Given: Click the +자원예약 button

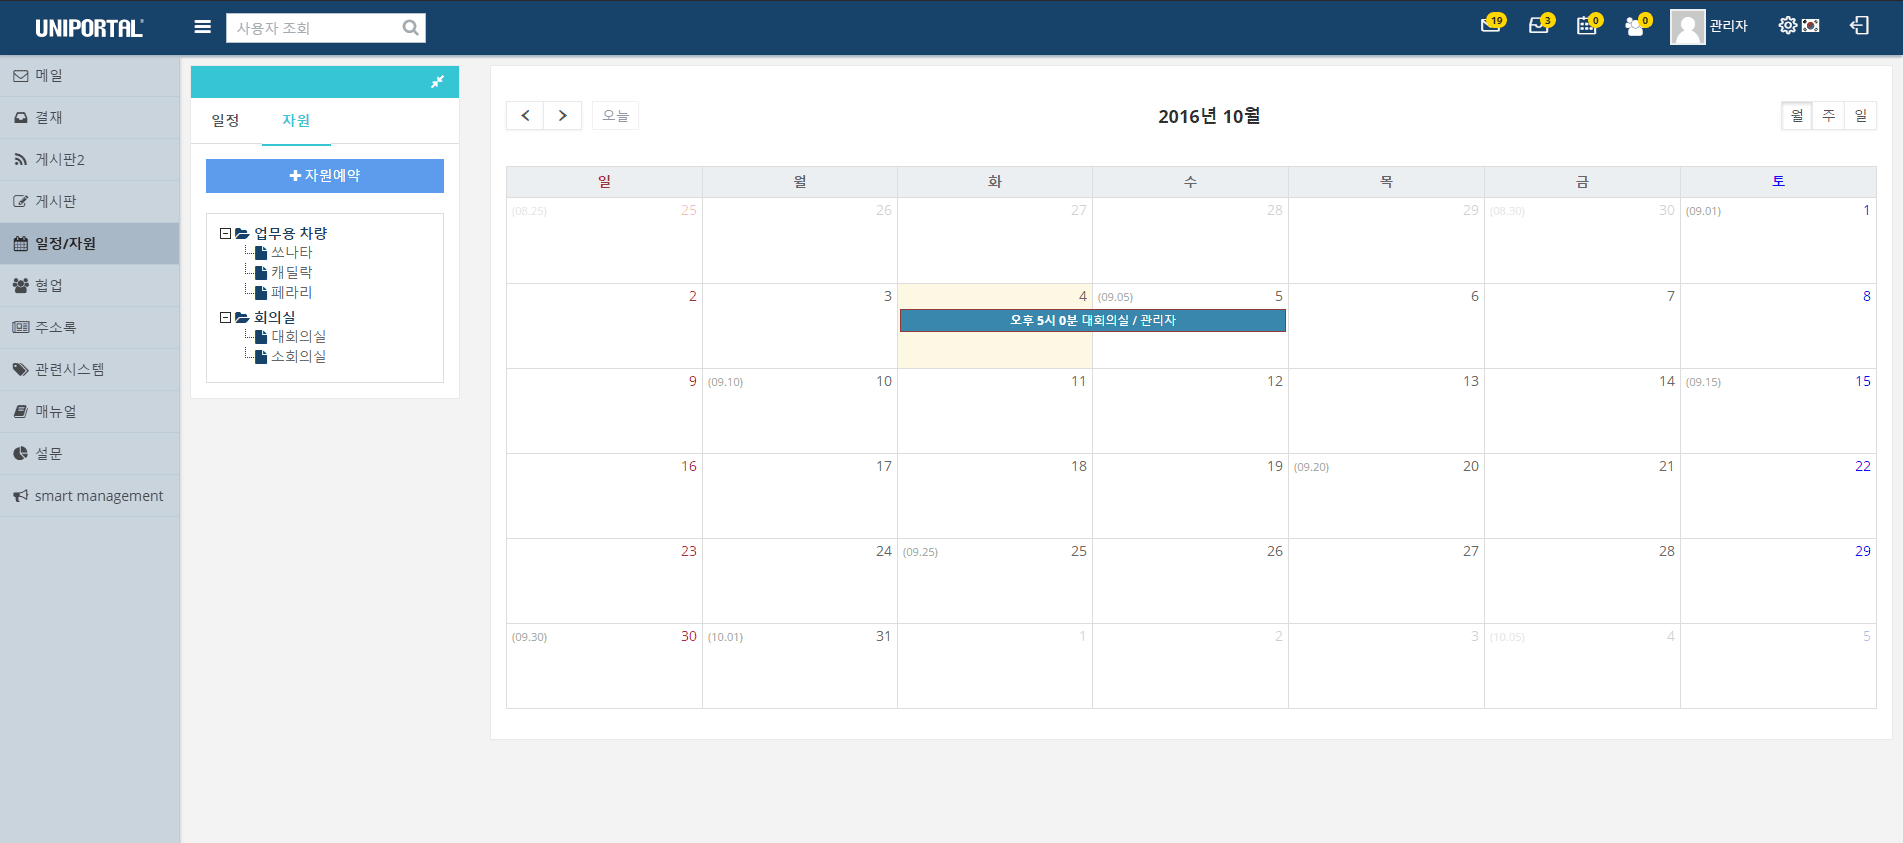Looking at the screenshot, I should [325, 176].
